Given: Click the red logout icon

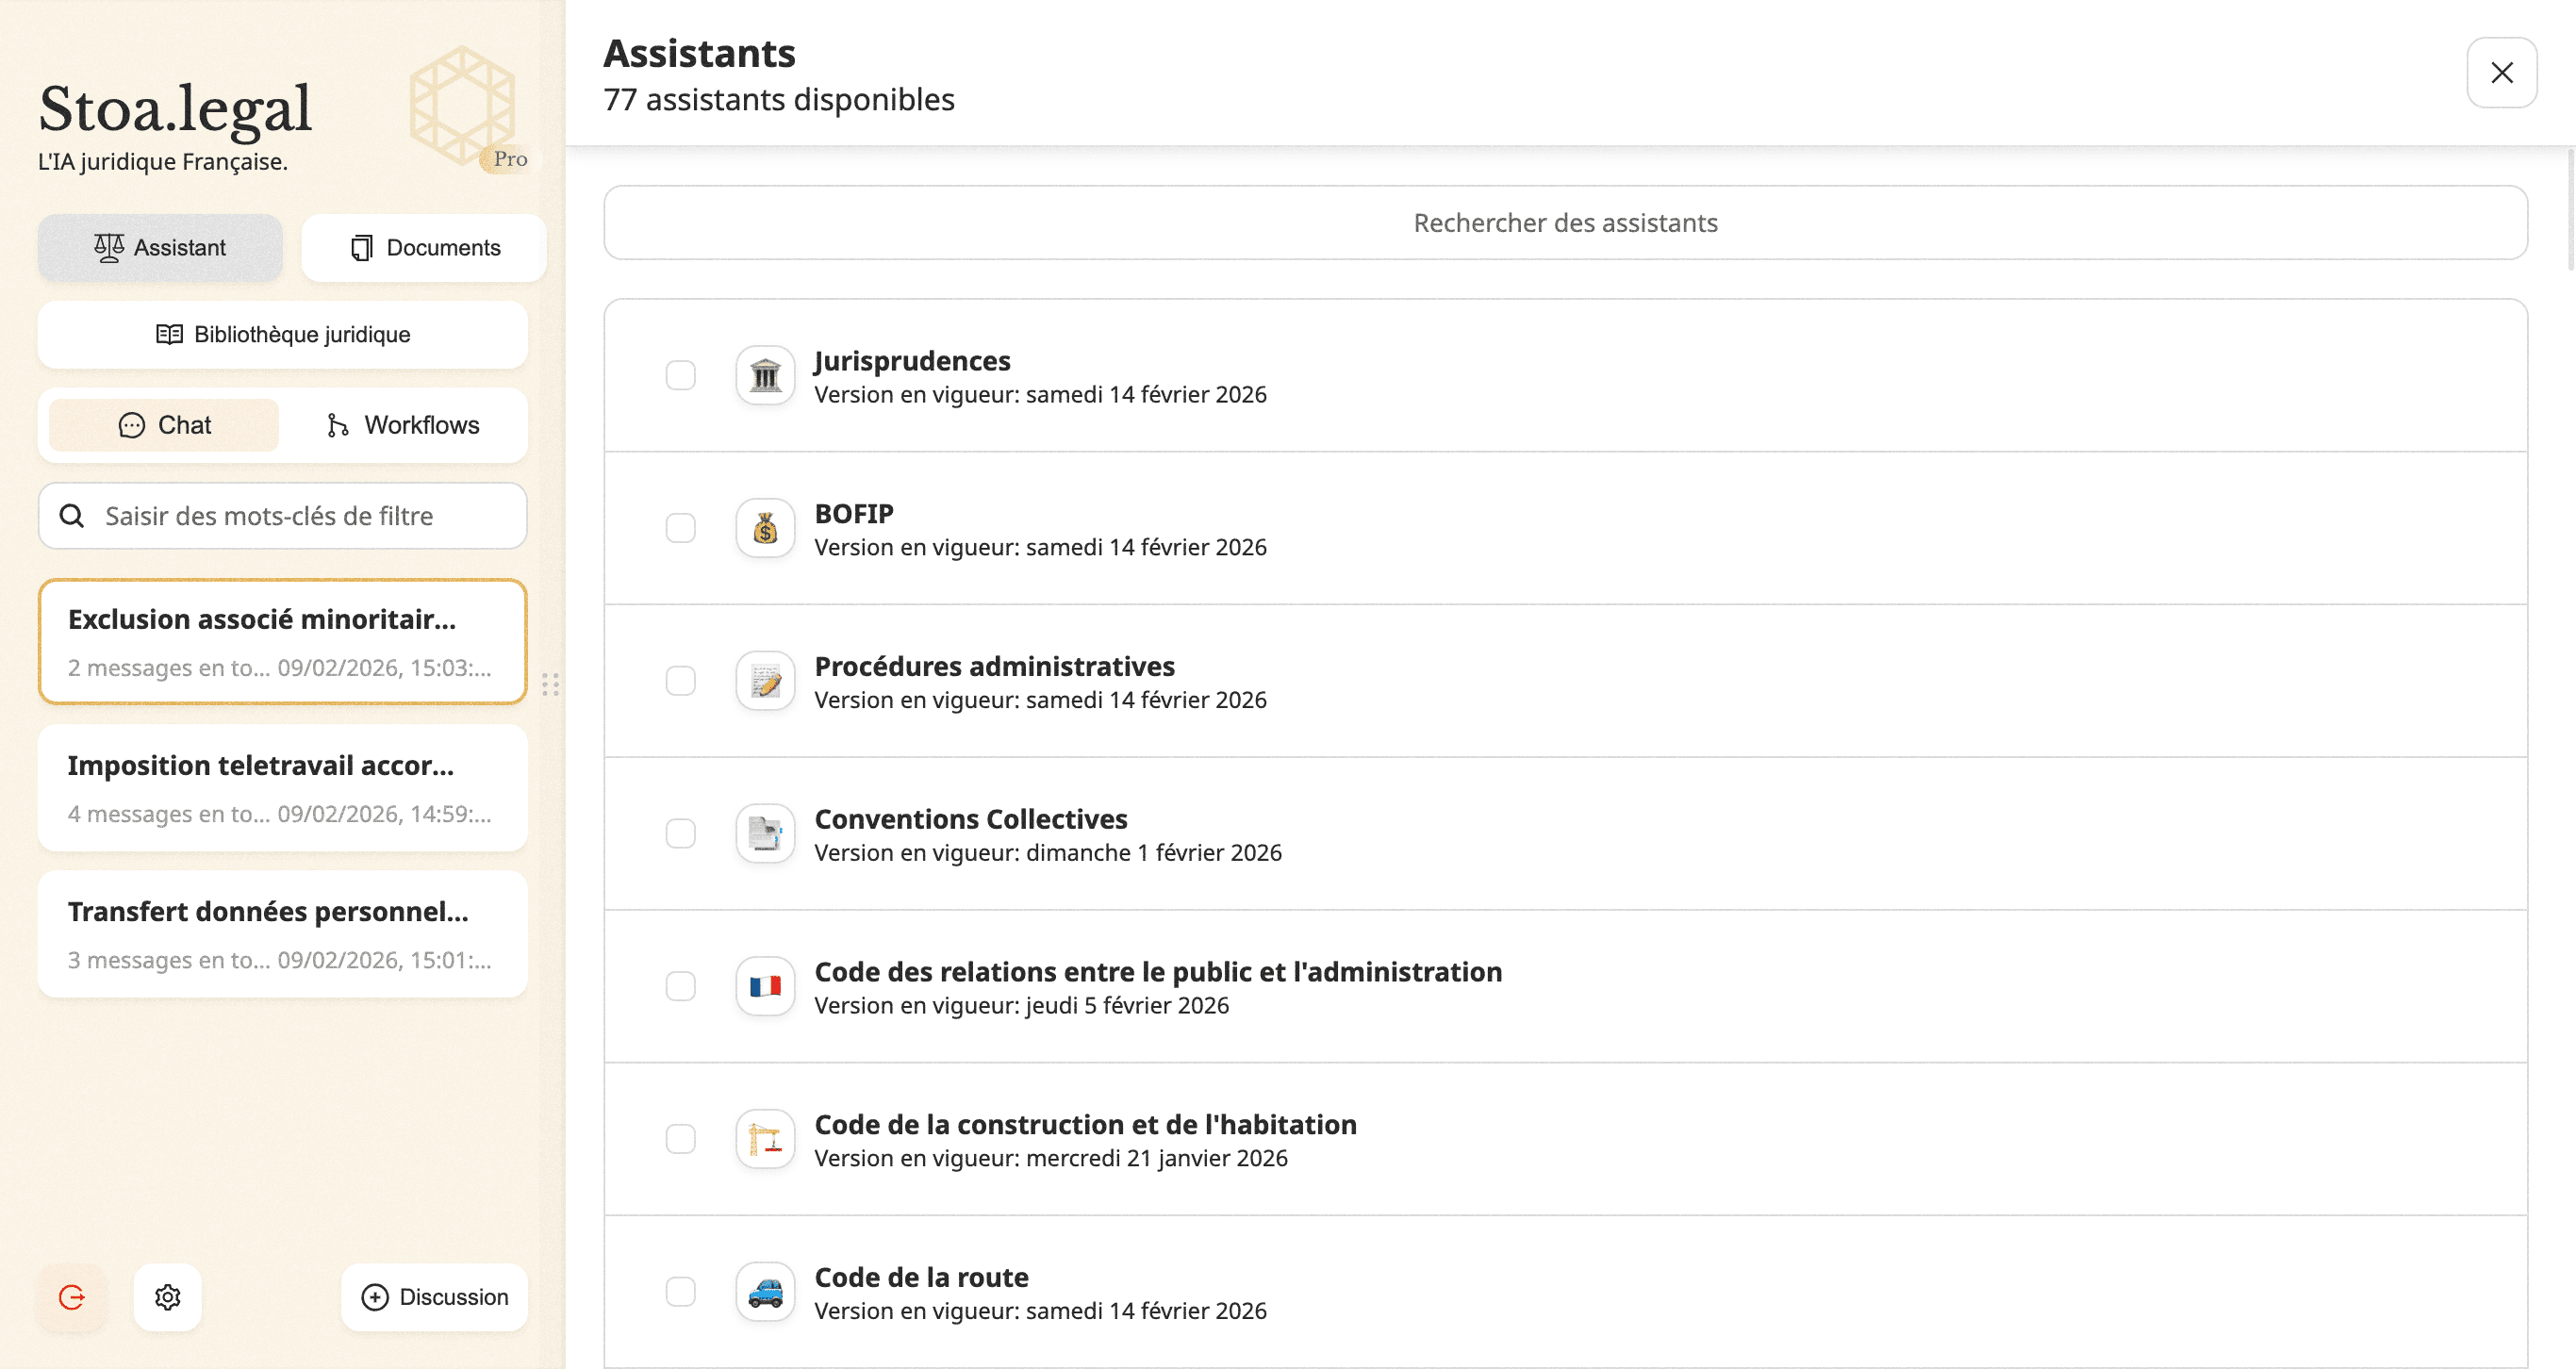Looking at the screenshot, I should tap(72, 1297).
